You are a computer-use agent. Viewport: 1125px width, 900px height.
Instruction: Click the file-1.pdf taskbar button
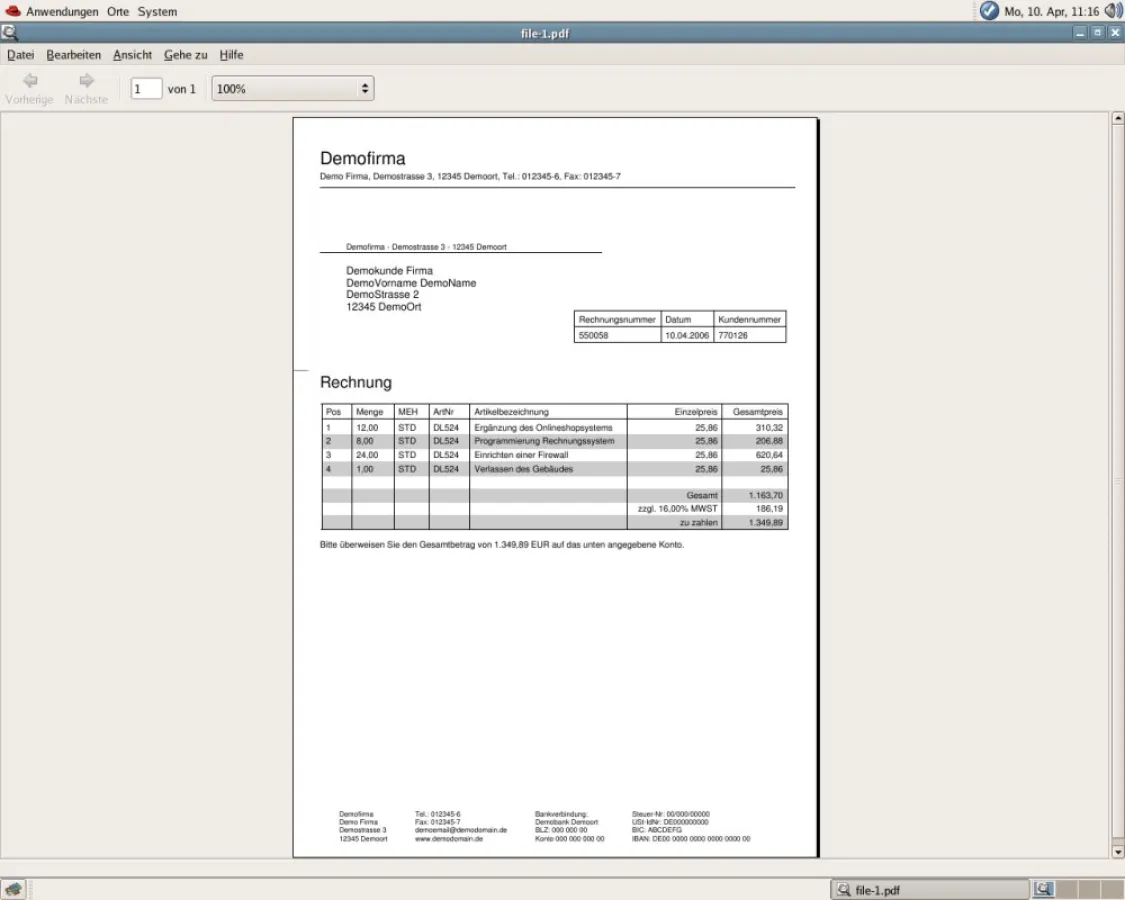coord(929,889)
